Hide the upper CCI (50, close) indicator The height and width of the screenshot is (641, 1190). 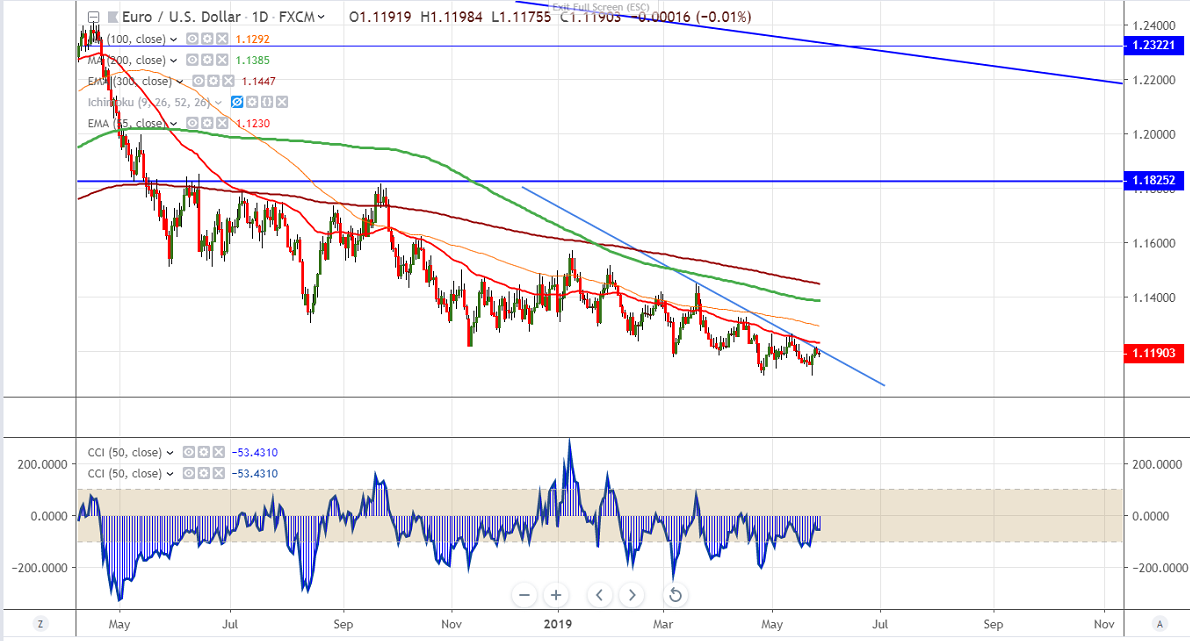pyautogui.click(x=189, y=452)
